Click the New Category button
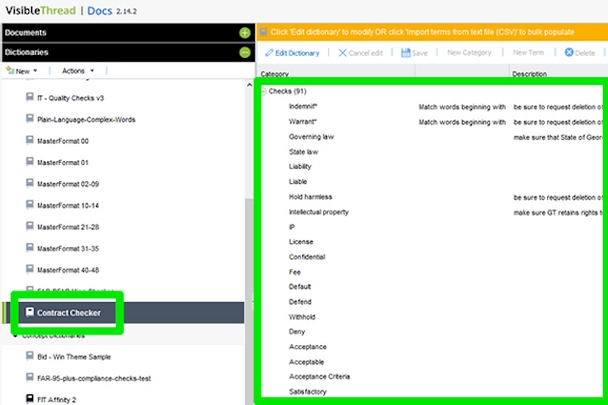The width and height of the screenshot is (608, 405). tap(470, 52)
